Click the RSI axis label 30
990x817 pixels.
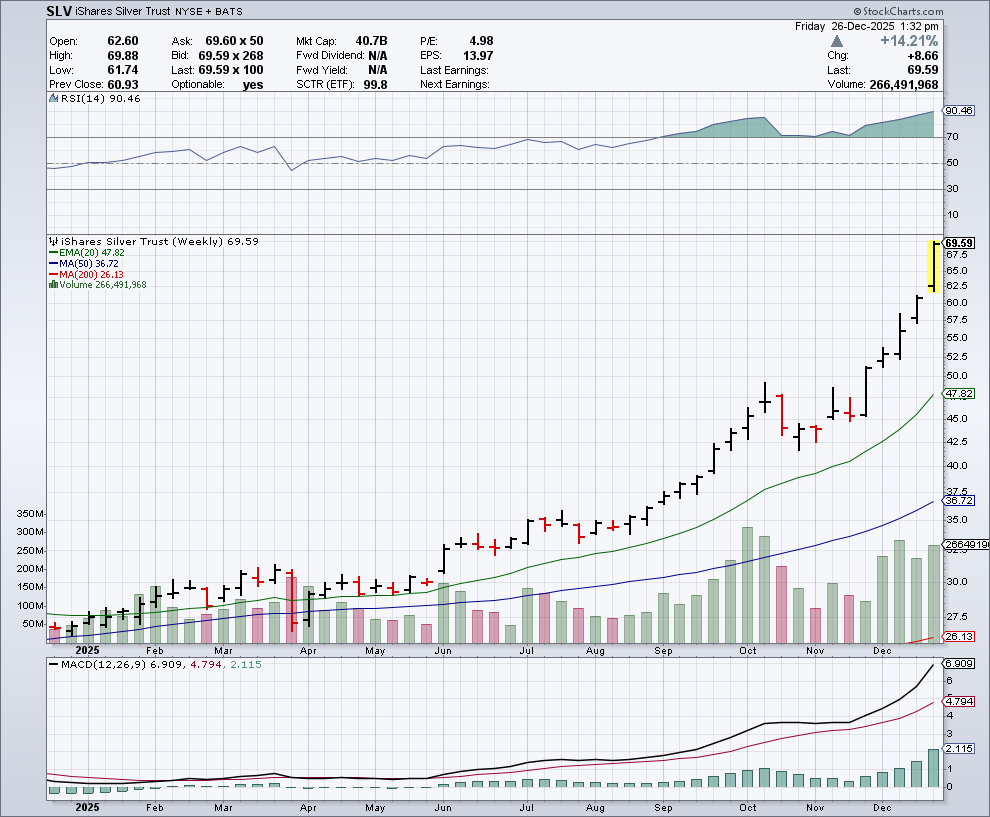[x=952, y=189]
